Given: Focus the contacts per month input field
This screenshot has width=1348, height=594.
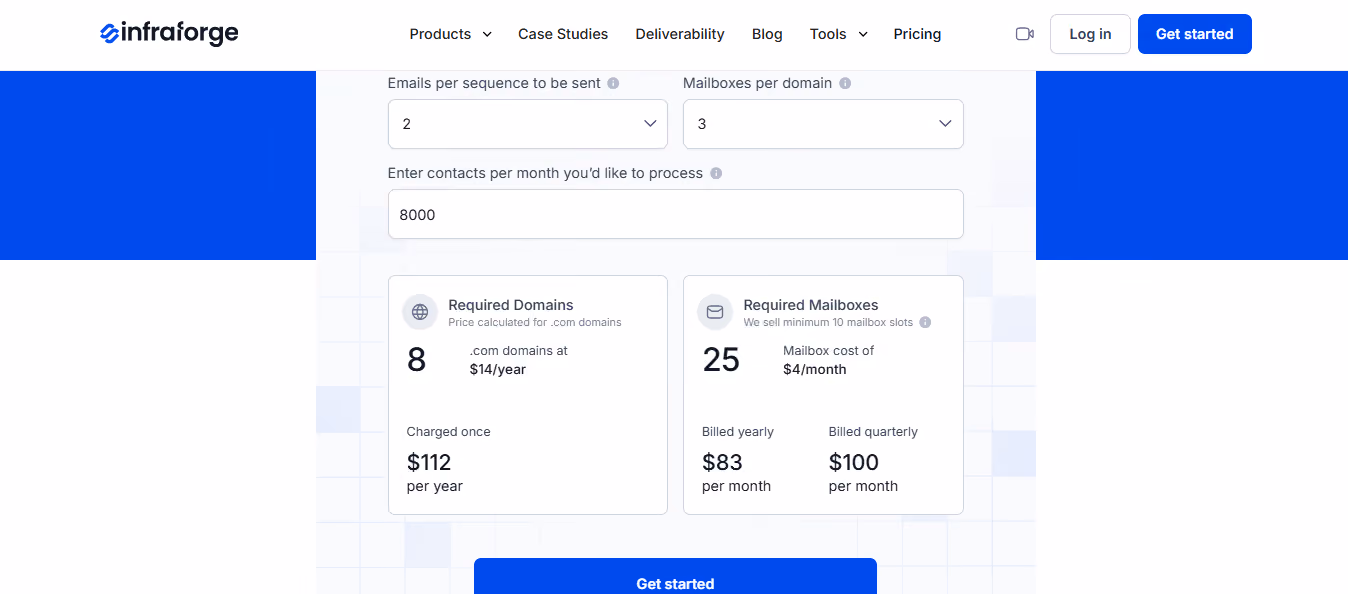Looking at the screenshot, I should click(x=676, y=214).
